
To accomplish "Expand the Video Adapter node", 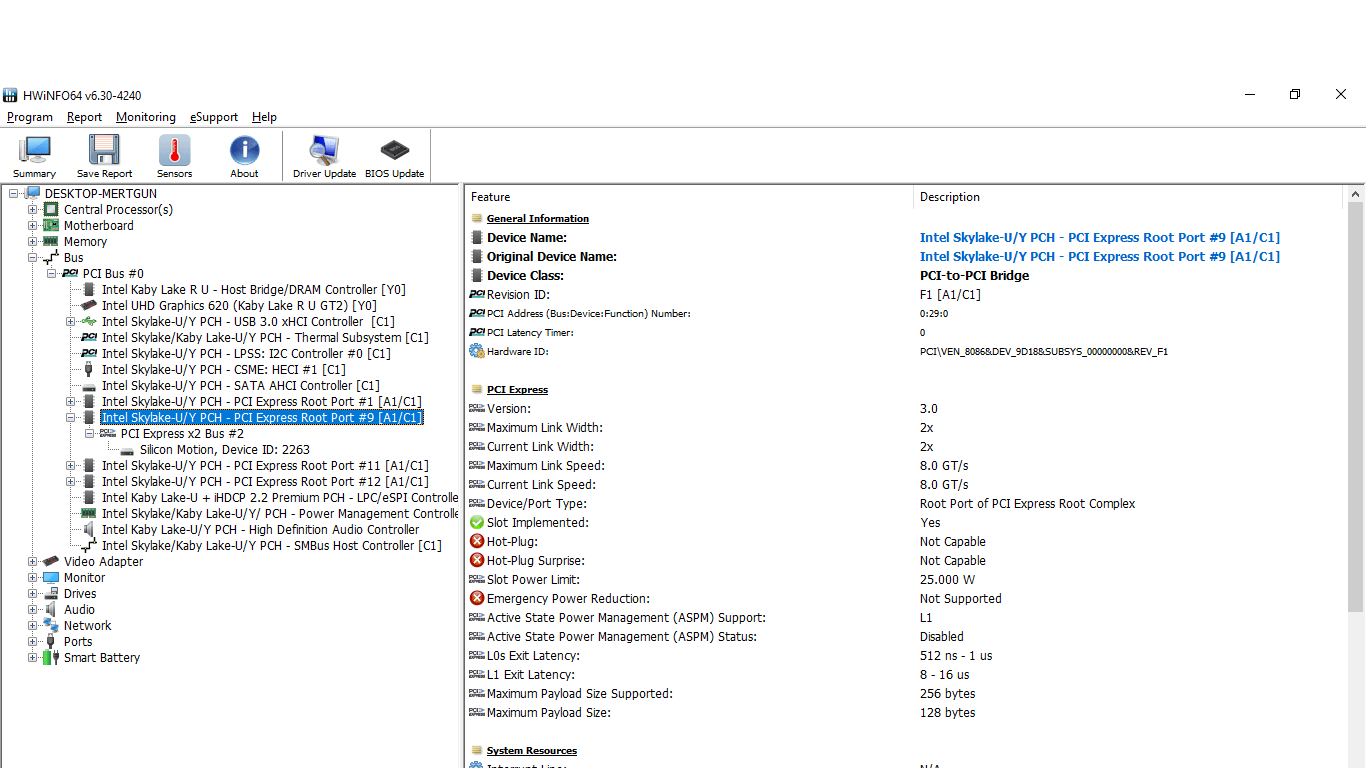I will coord(33,562).
